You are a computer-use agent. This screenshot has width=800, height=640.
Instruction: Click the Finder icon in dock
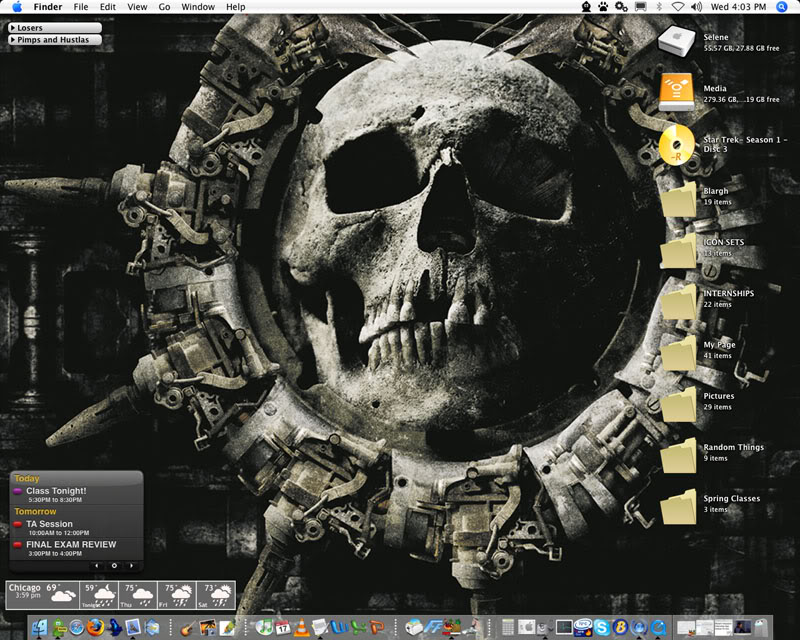39,627
